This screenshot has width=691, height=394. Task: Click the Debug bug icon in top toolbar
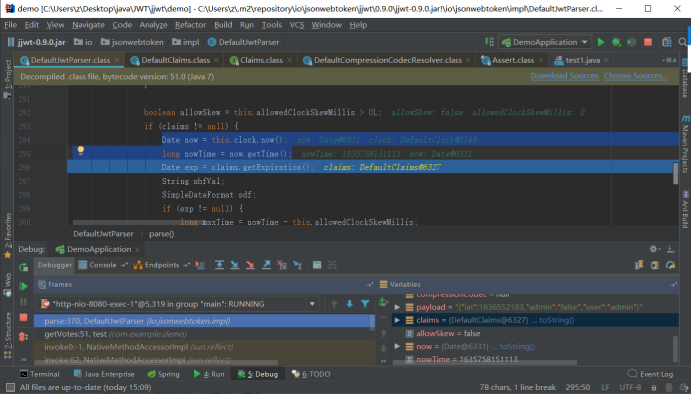point(616,42)
